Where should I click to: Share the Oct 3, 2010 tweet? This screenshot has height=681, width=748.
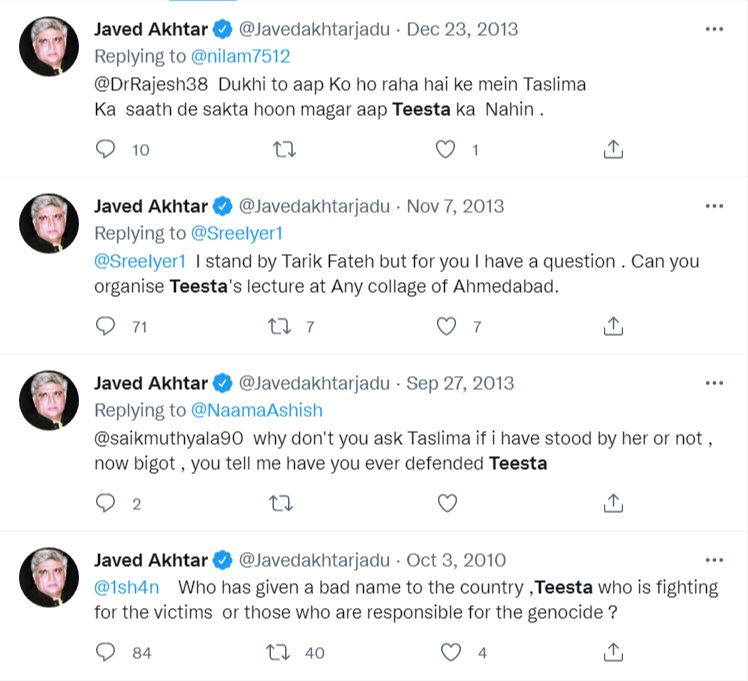coord(614,652)
